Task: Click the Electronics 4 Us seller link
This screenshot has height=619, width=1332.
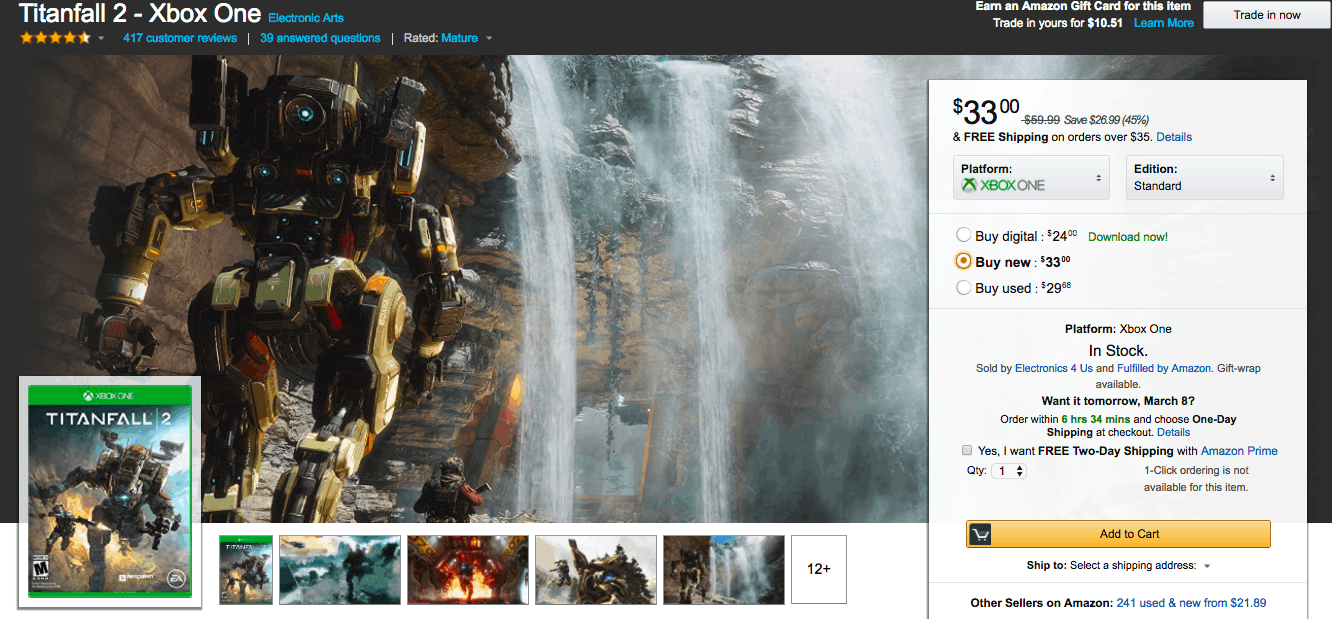Action: (x=1054, y=368)
